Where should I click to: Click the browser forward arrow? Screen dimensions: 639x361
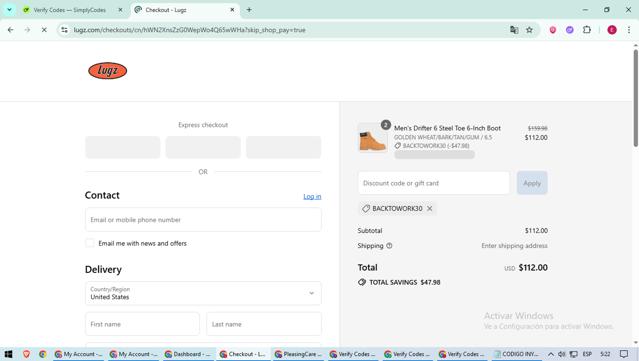tap(27, 30)
